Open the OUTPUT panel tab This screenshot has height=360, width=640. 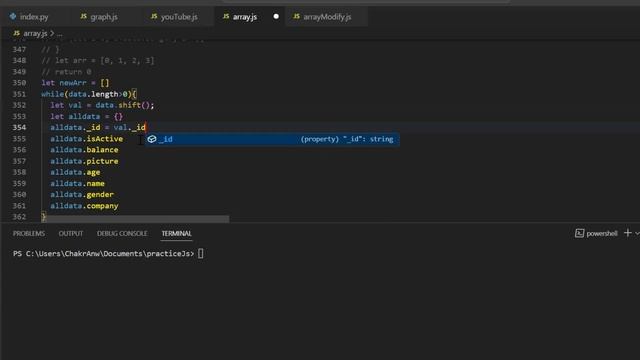pos(71,233)
